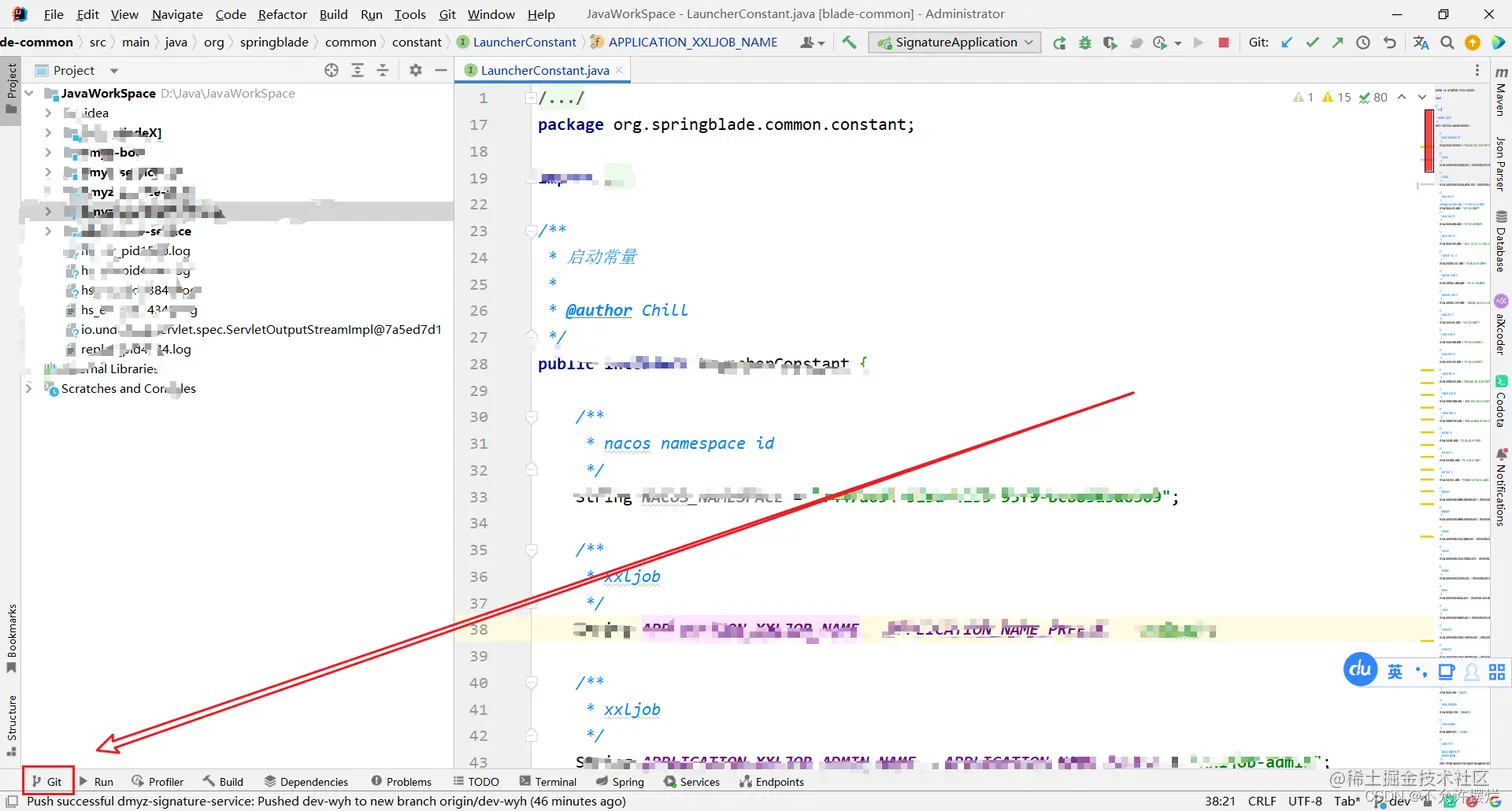Open Project panel settings gear

tap(416, 70)
